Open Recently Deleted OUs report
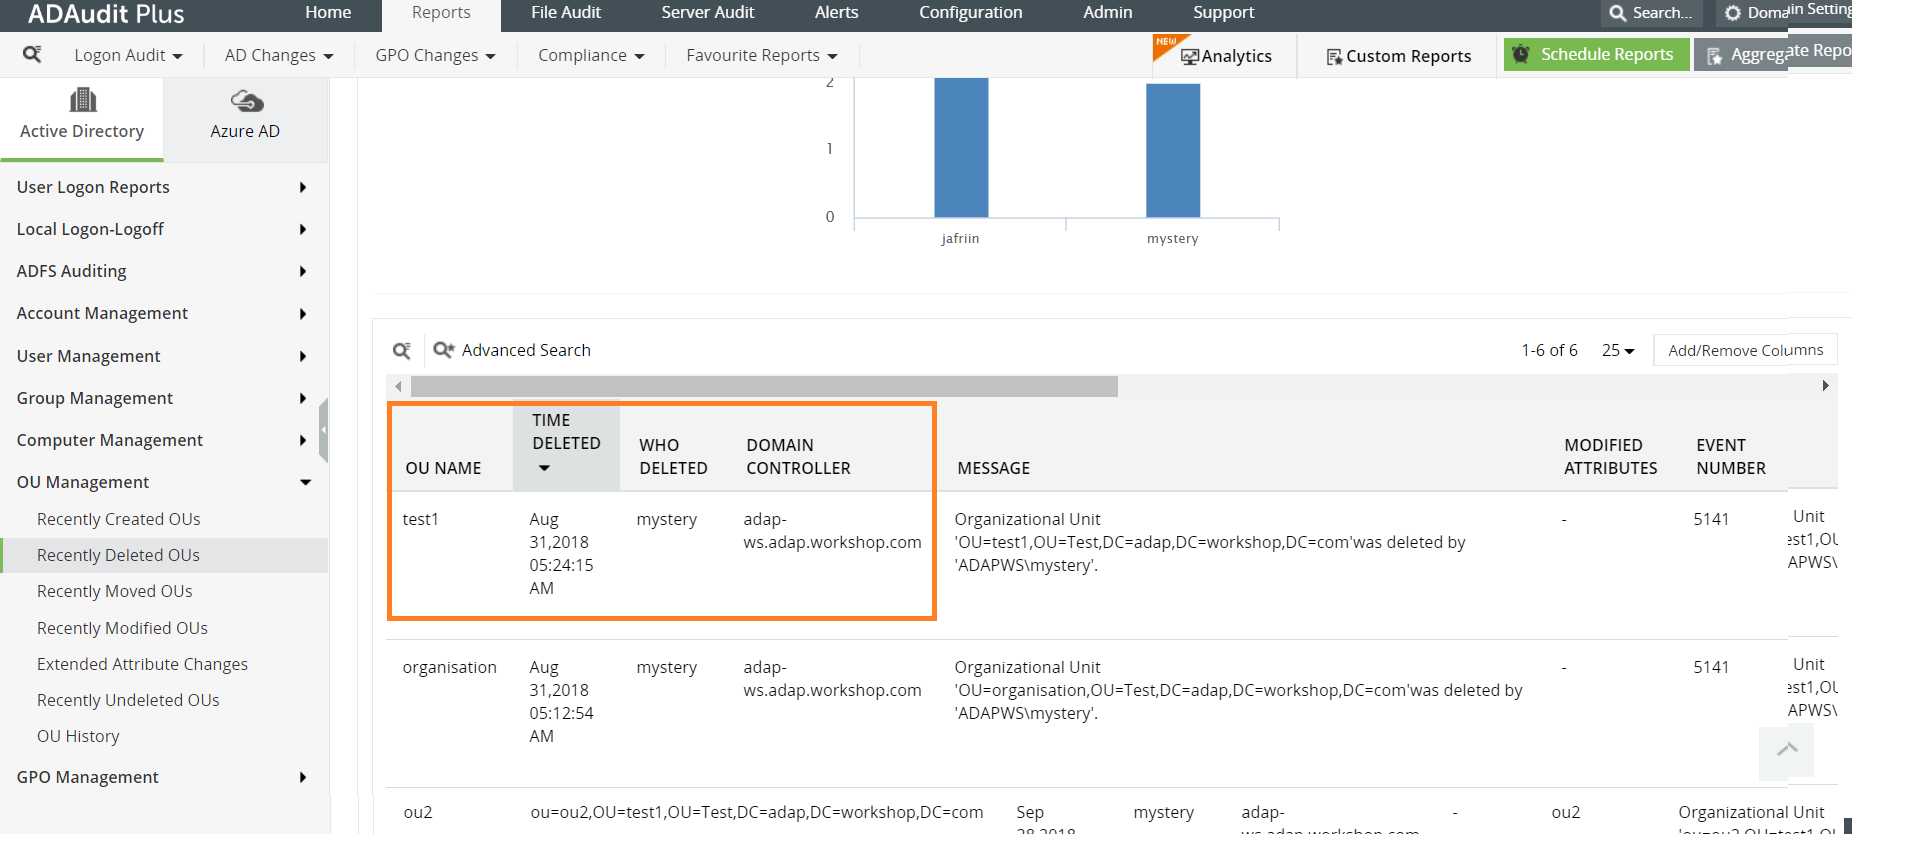 [164, 555]
